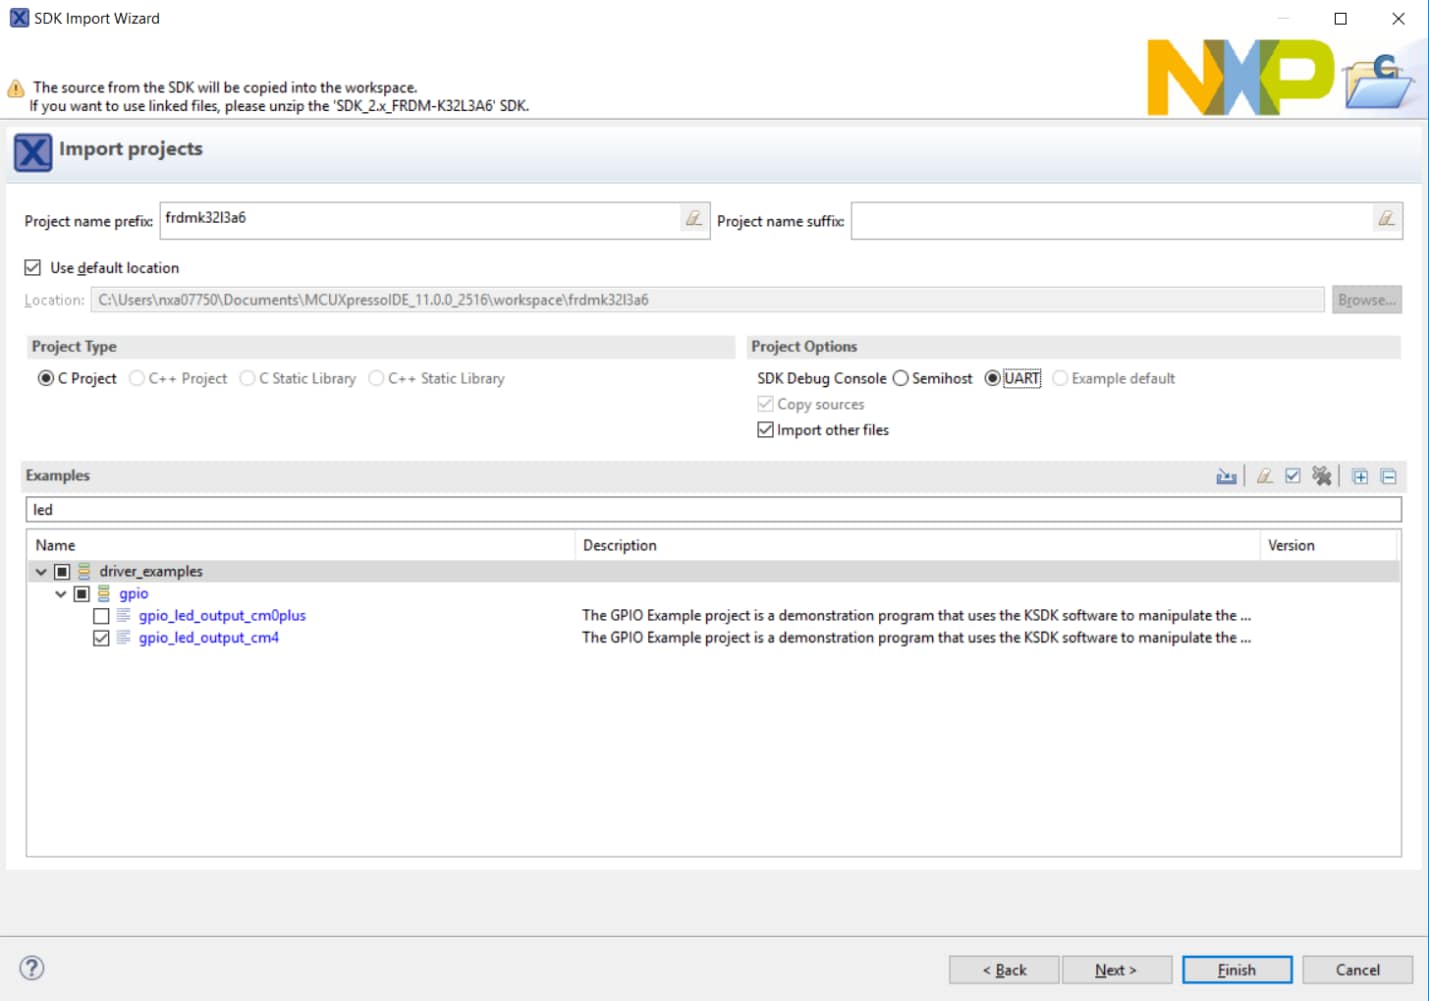The width and height of the screenshot is (1429, 1001).
Task: Click the eraser icon in project name suffix
Action: pyautogui.click(x=1386, y=219)
